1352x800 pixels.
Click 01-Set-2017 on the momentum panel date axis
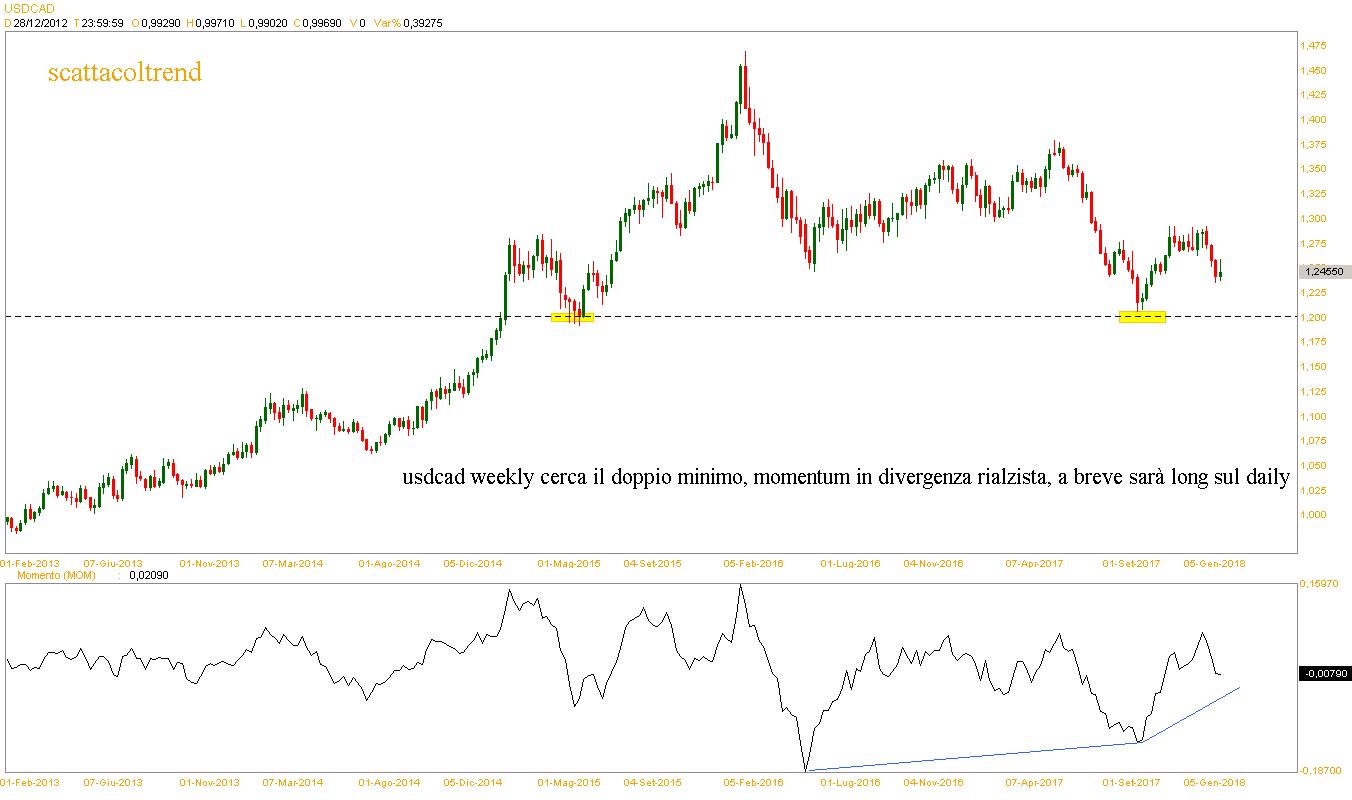click(x=1131, y=781)
